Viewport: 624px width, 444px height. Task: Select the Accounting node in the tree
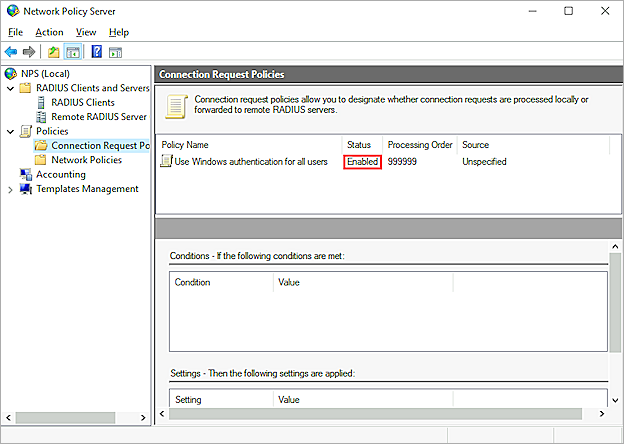pyautogui.click(x=60, y=174)
